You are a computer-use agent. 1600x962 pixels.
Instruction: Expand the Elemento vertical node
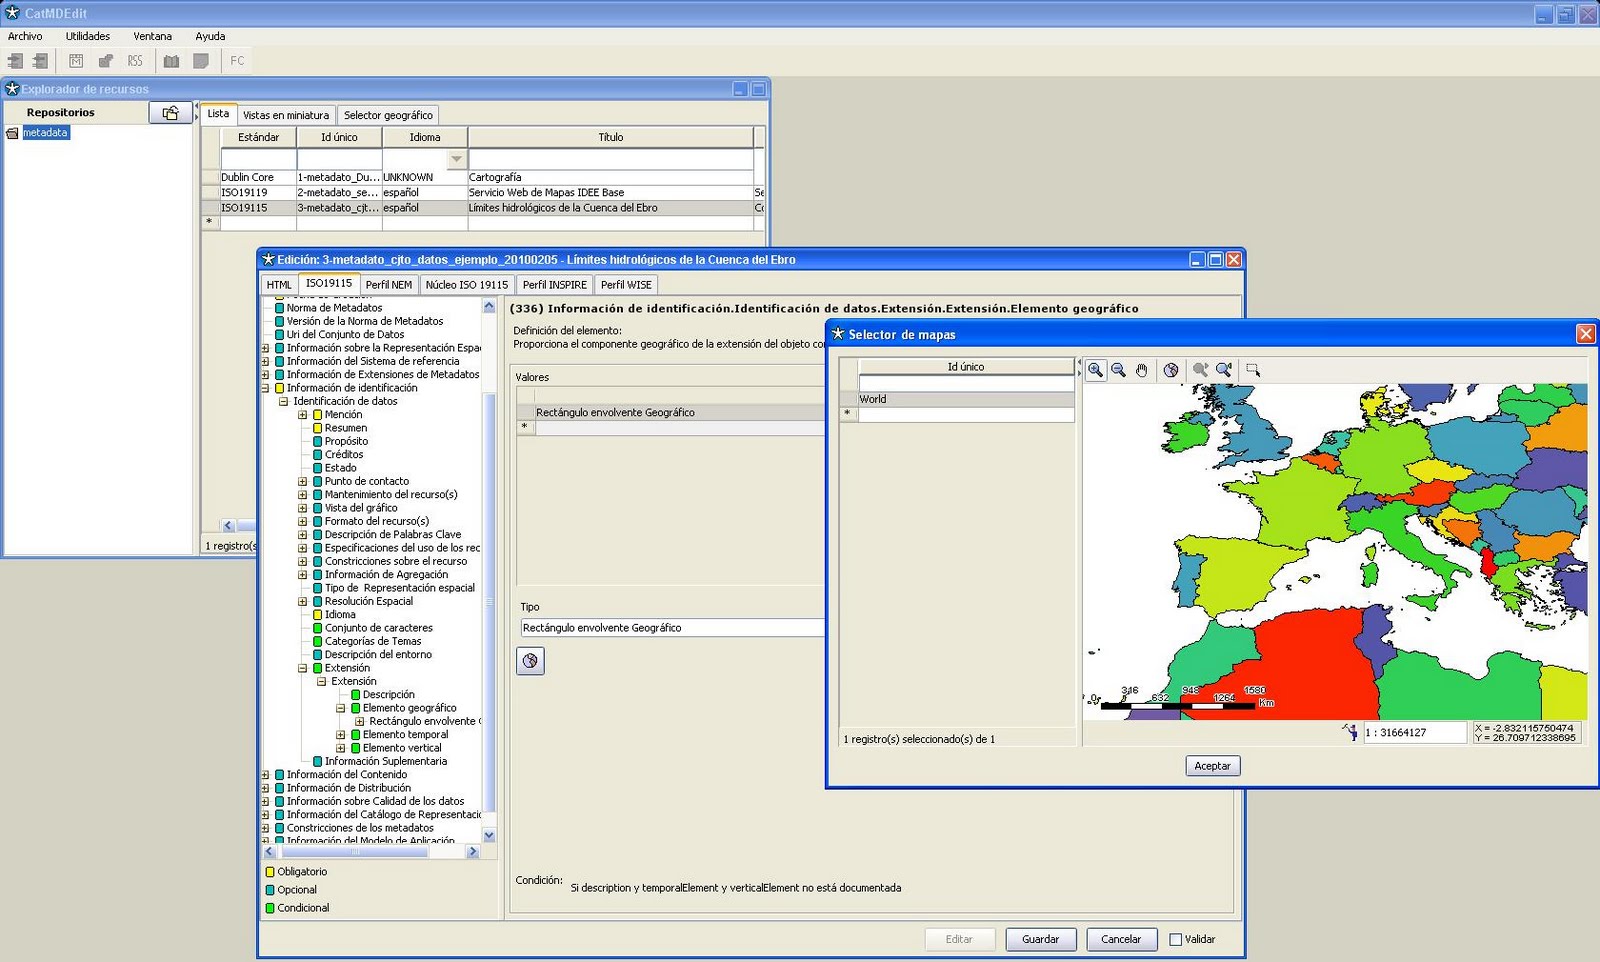coord(340,748)
